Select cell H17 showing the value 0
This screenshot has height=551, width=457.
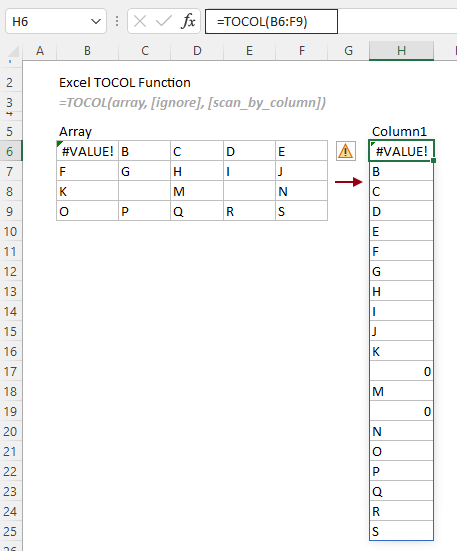coord(401,371)
